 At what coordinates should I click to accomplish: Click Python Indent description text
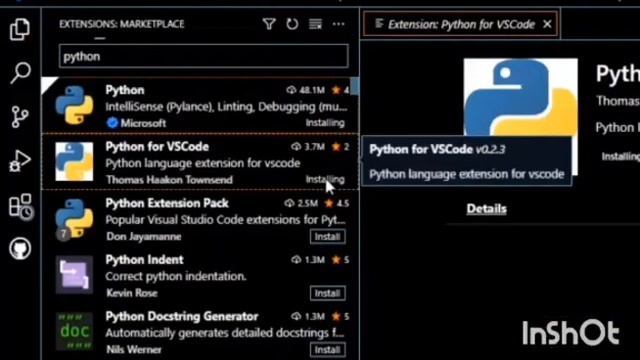click(x=176, y=276)
